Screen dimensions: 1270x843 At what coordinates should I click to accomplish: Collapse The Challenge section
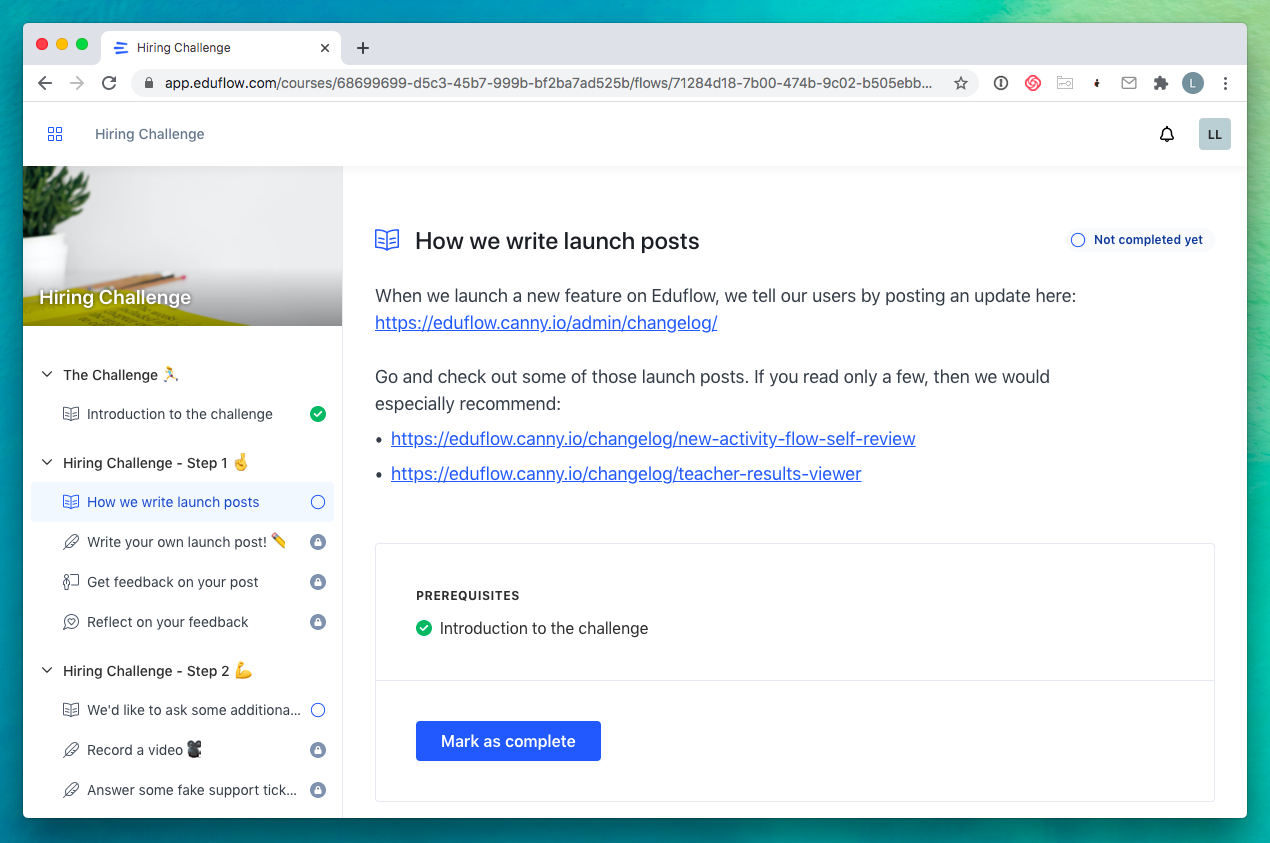pos(47,374)
